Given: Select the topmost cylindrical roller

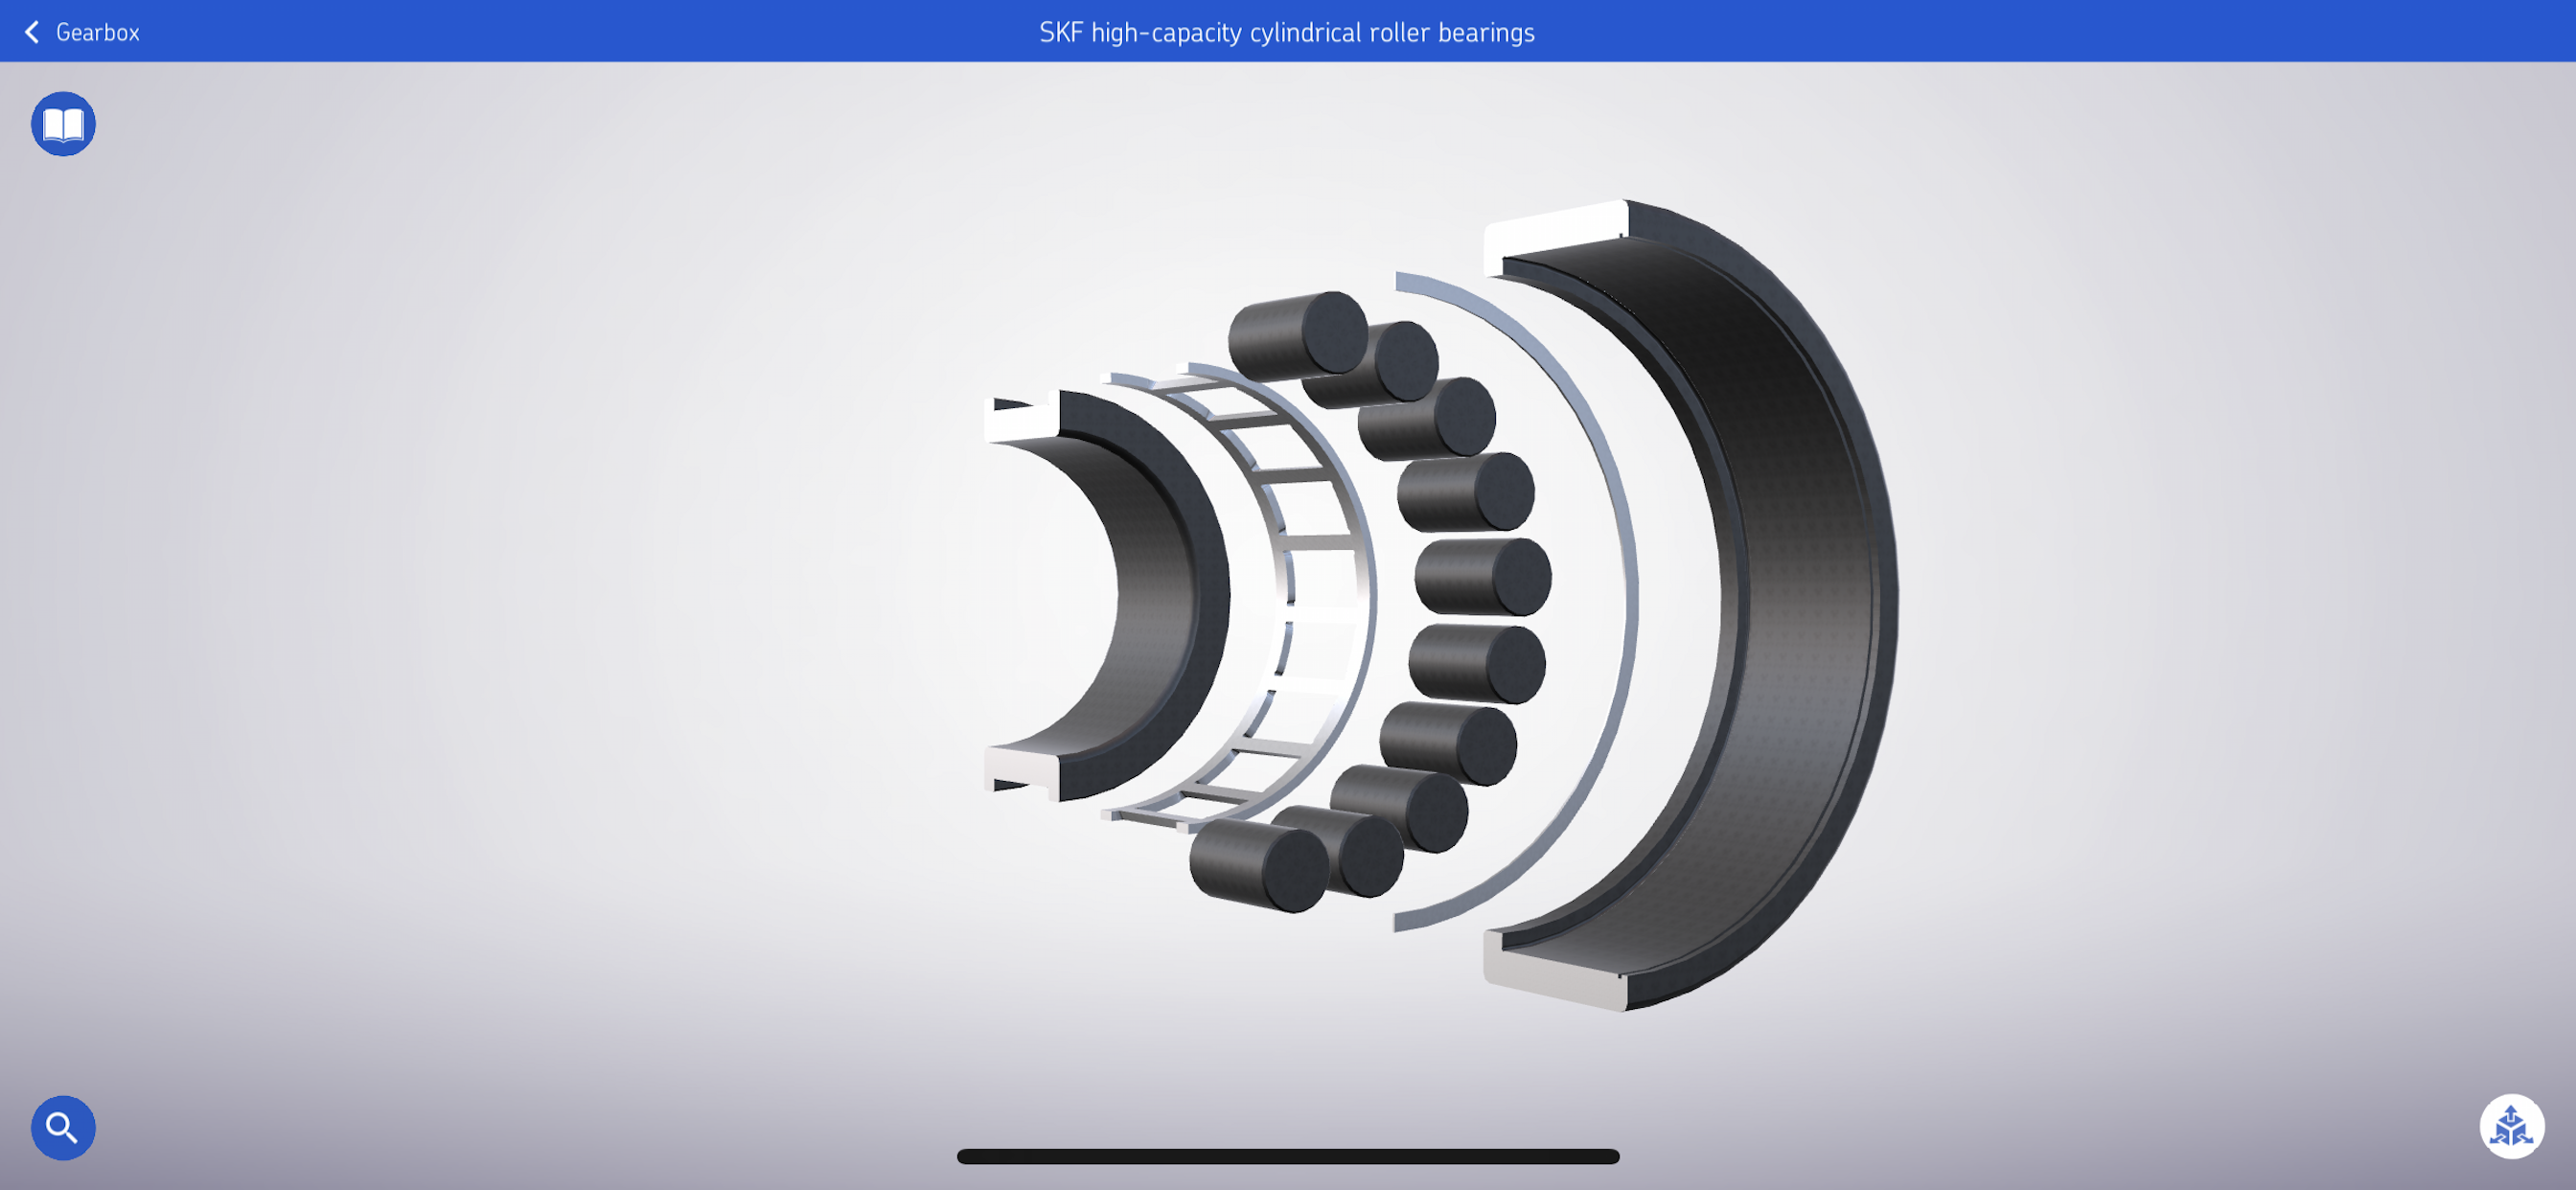Looking at the screenshot, I should [x=1298, y=336].
